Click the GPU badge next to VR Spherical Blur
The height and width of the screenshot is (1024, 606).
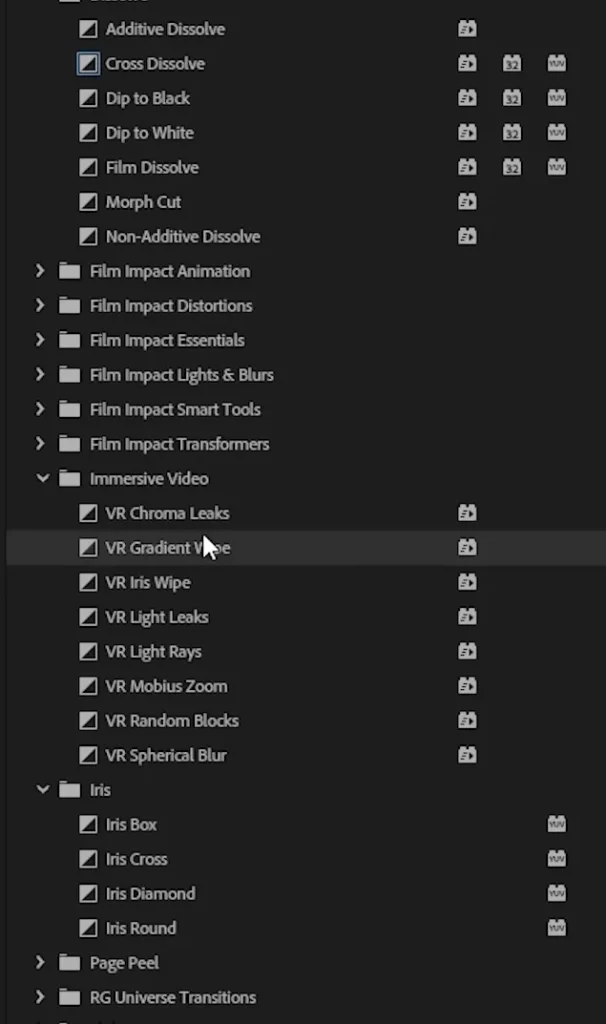(x=466, y=755)
